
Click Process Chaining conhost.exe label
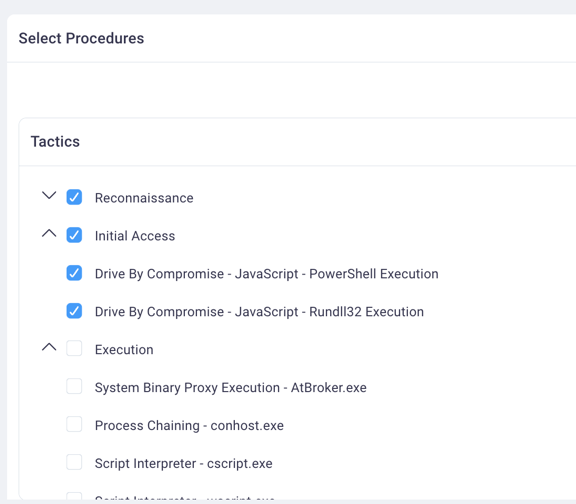coord(189,426)
